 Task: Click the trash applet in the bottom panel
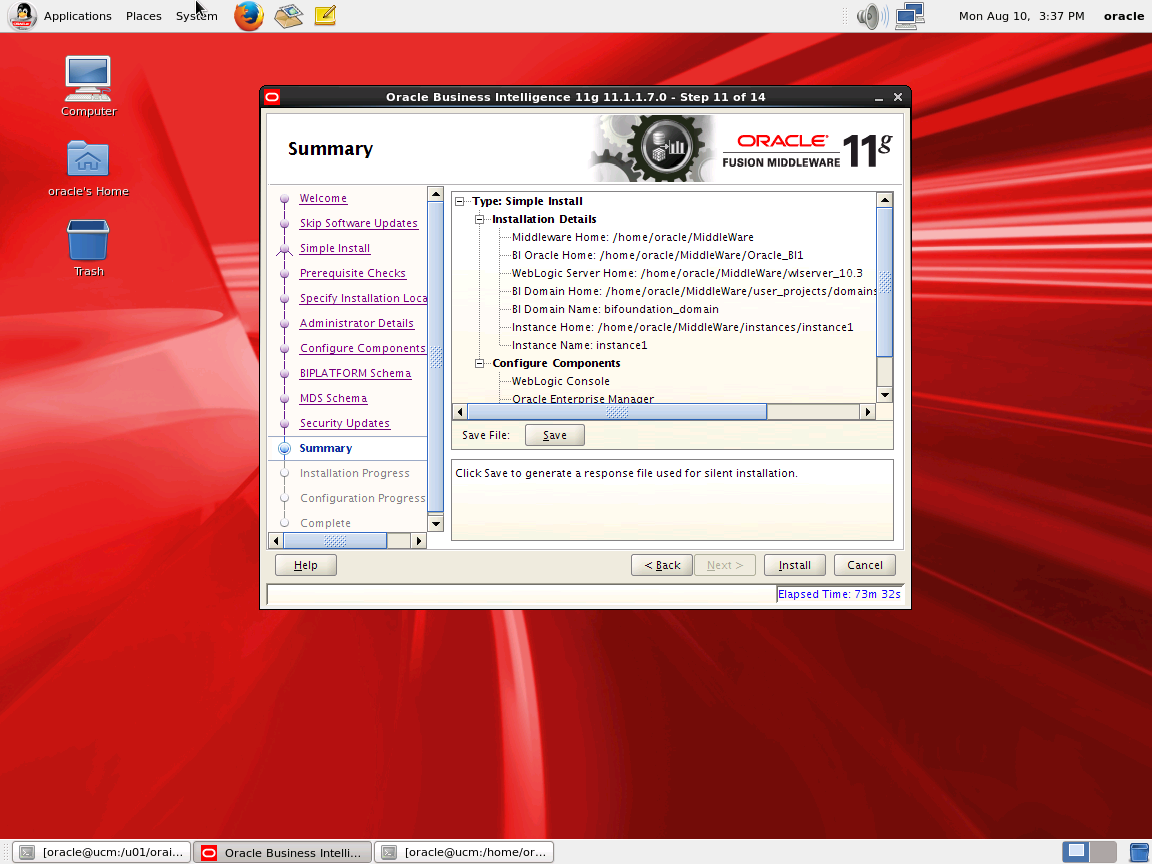pos(1139,852)
